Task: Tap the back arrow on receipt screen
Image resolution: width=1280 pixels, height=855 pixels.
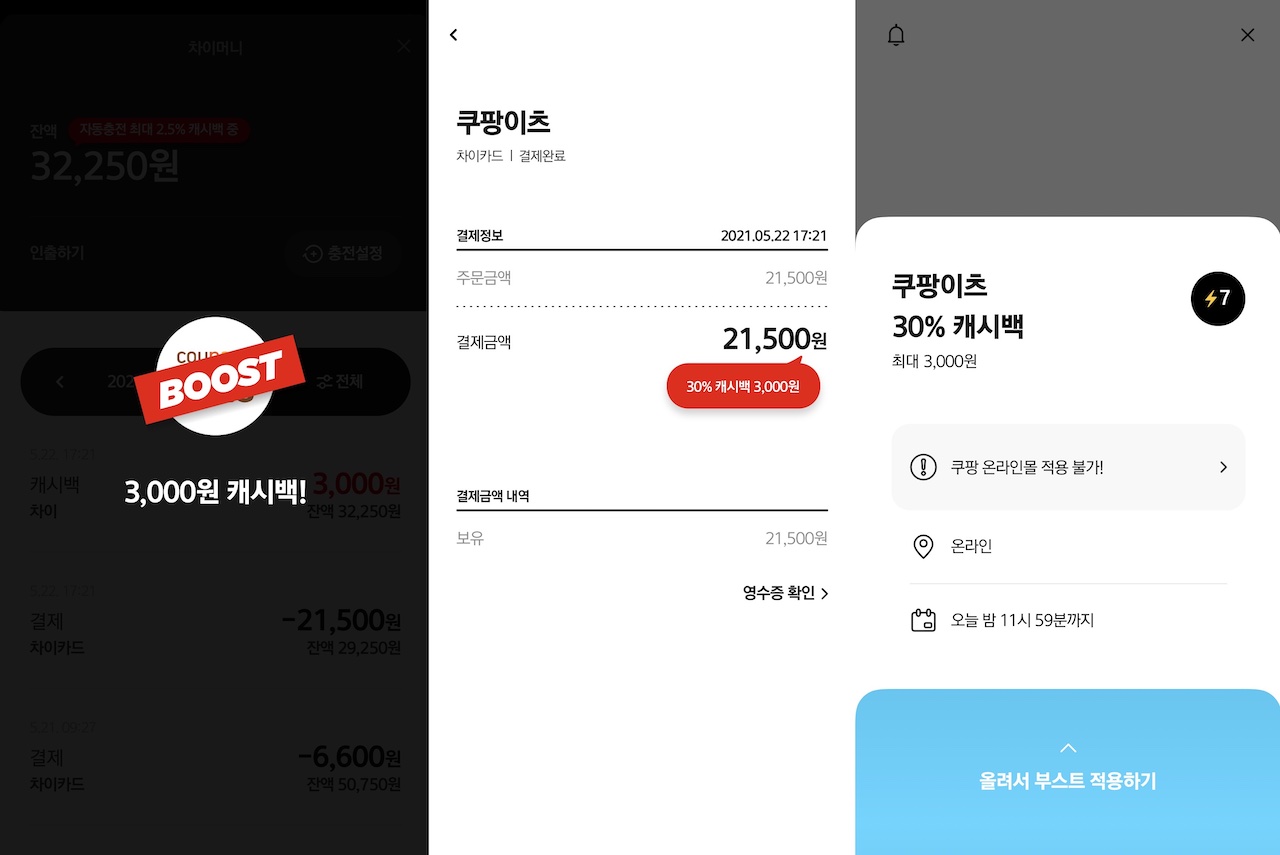Action: tap(453, 35)
